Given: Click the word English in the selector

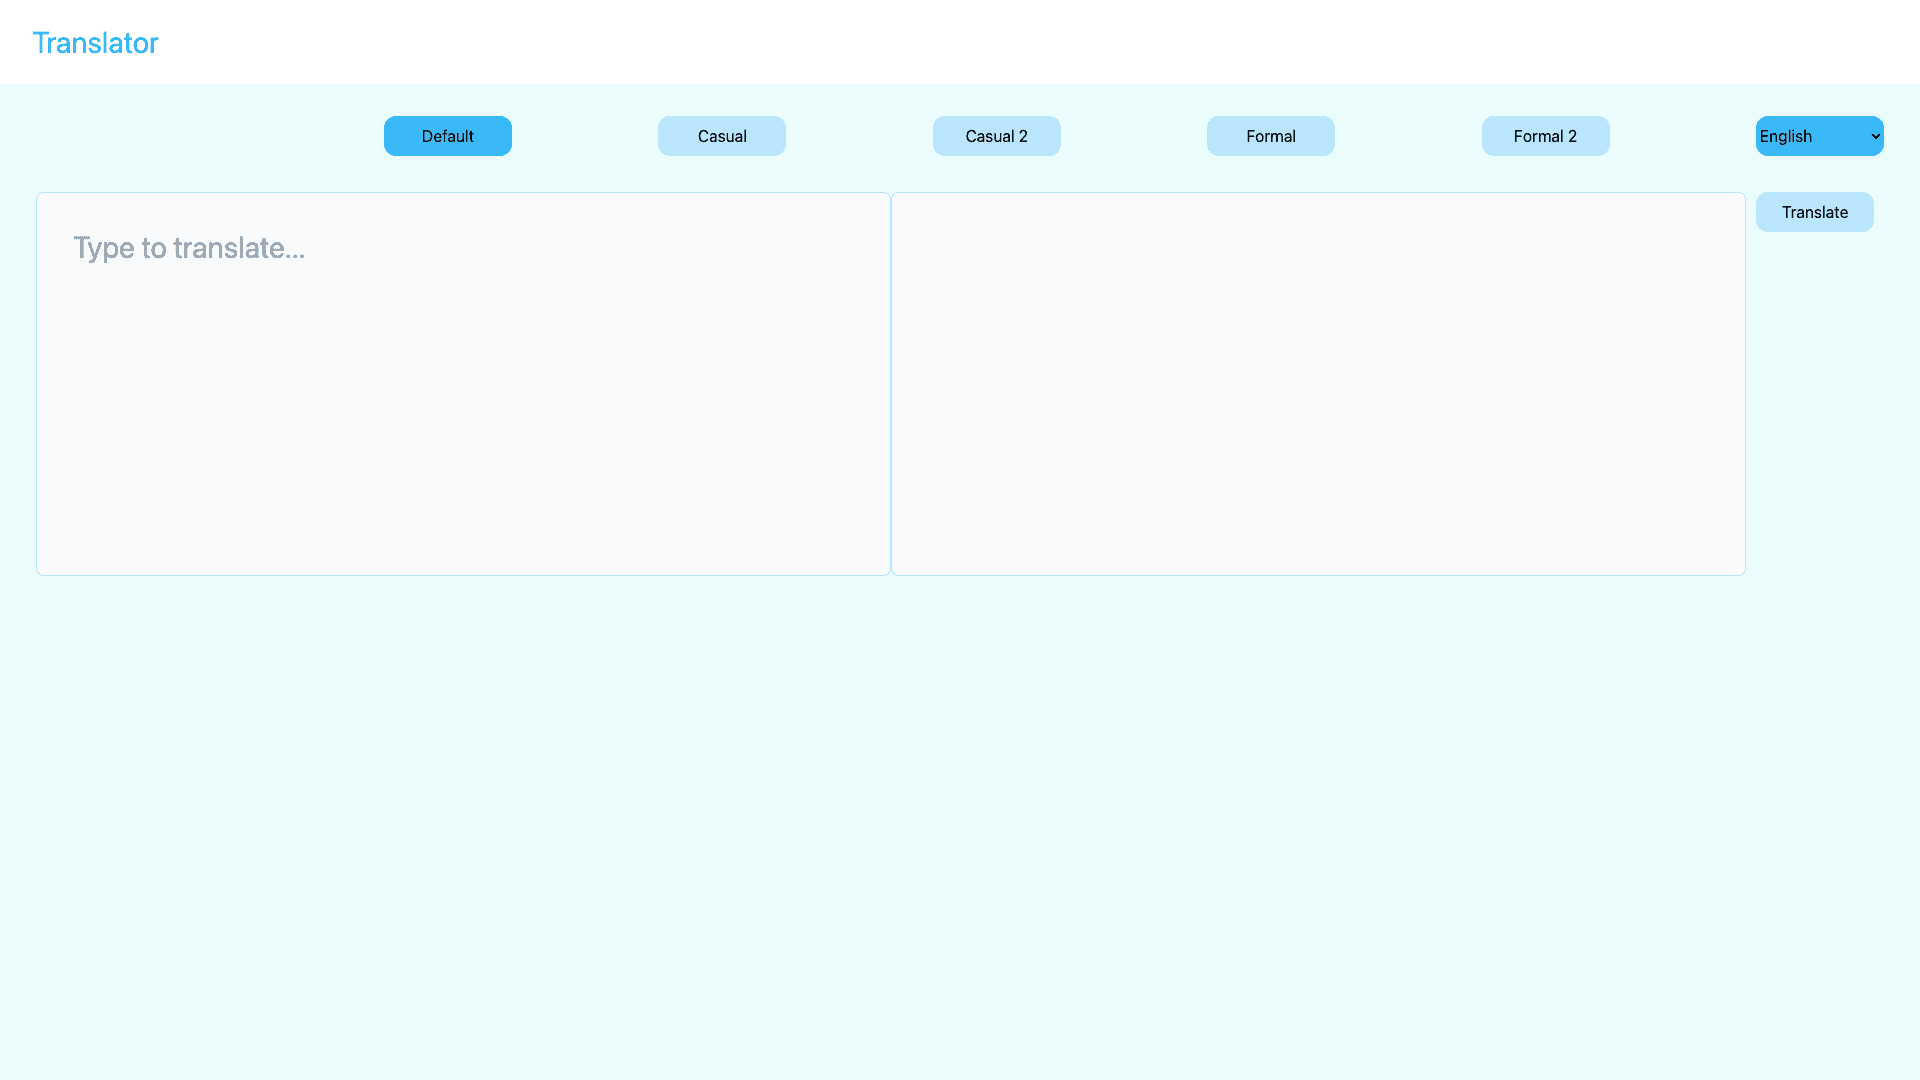Looking at the screenshot, I should pyautogui.click(x=1786, y=136).
